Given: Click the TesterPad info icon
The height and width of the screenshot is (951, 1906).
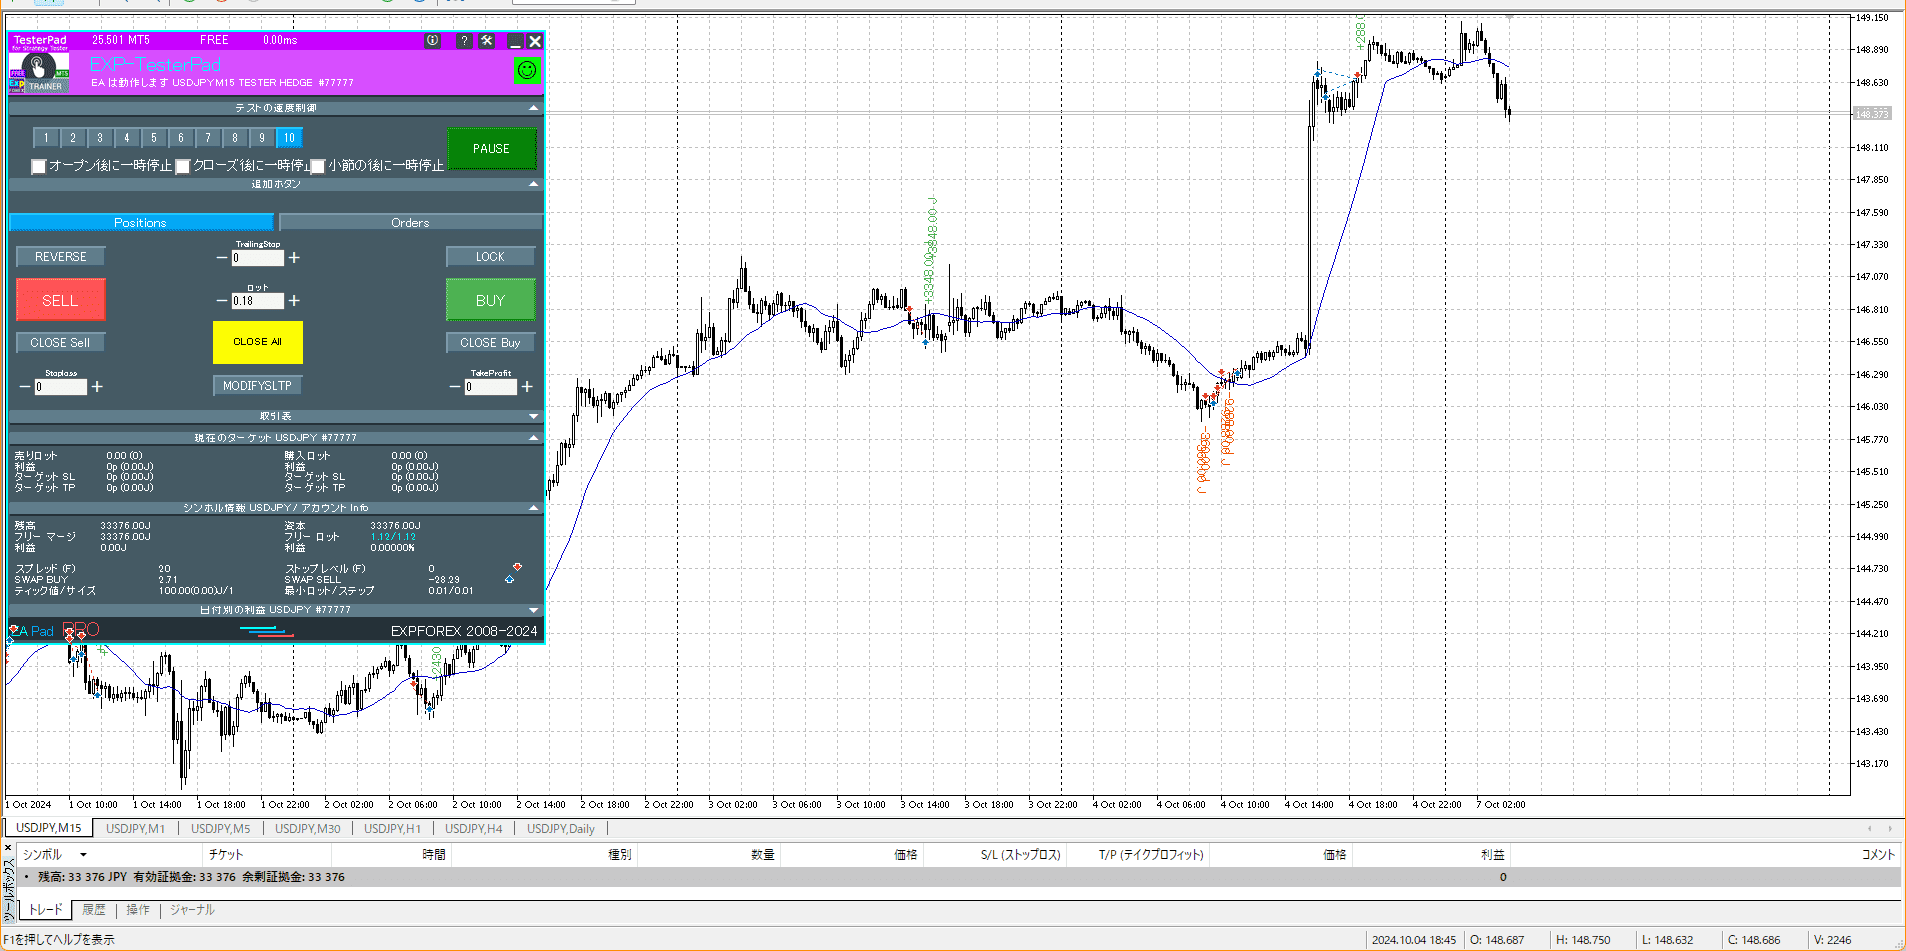Looking at the screenshot, I should (x=432, y=41).
